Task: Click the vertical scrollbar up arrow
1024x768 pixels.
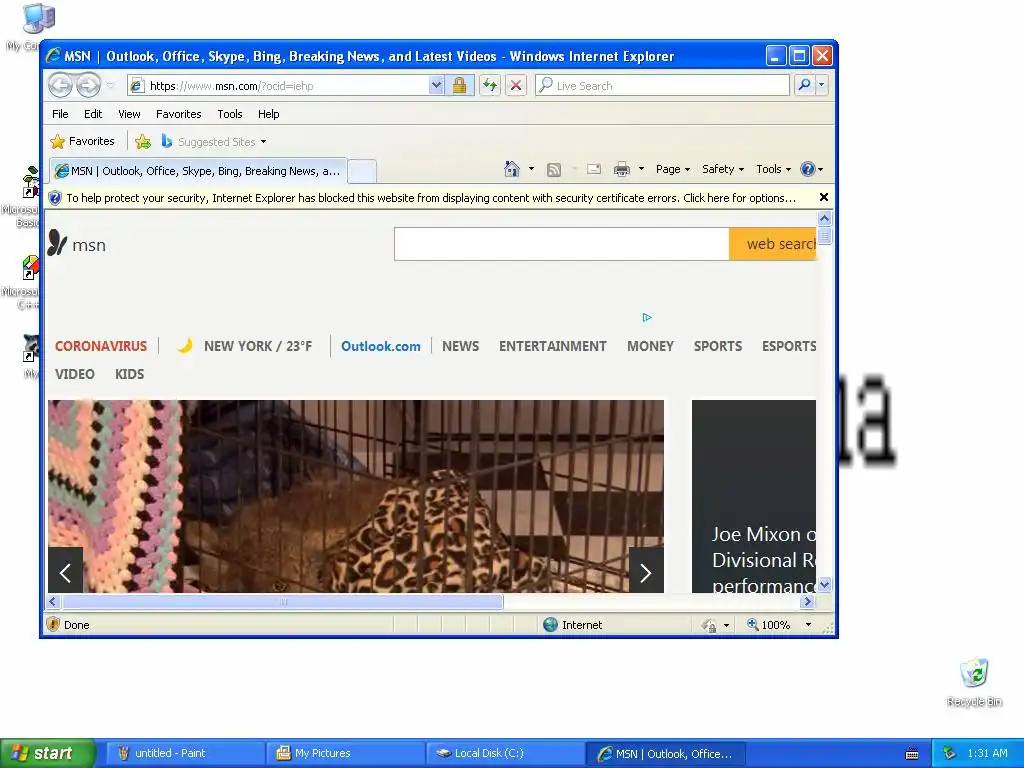Action: 824,218
